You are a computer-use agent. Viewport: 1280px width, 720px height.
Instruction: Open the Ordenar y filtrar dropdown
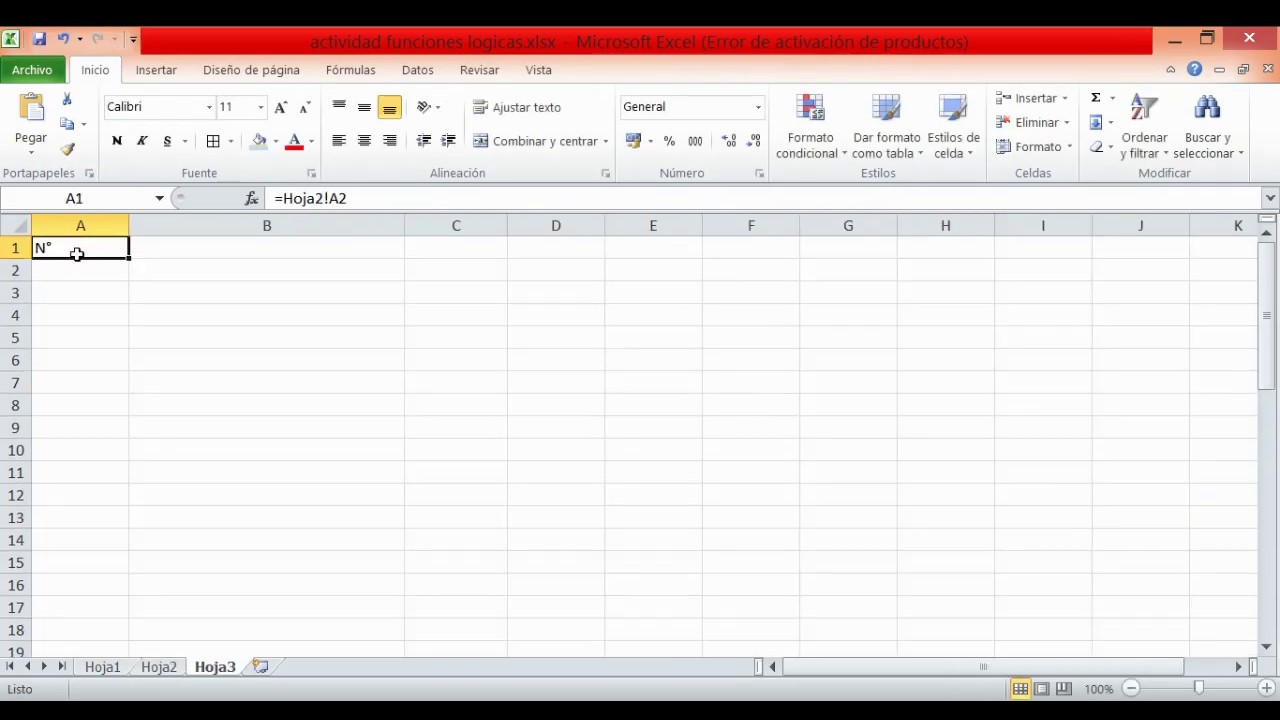pyautogui.click(x=1144, y=127)
